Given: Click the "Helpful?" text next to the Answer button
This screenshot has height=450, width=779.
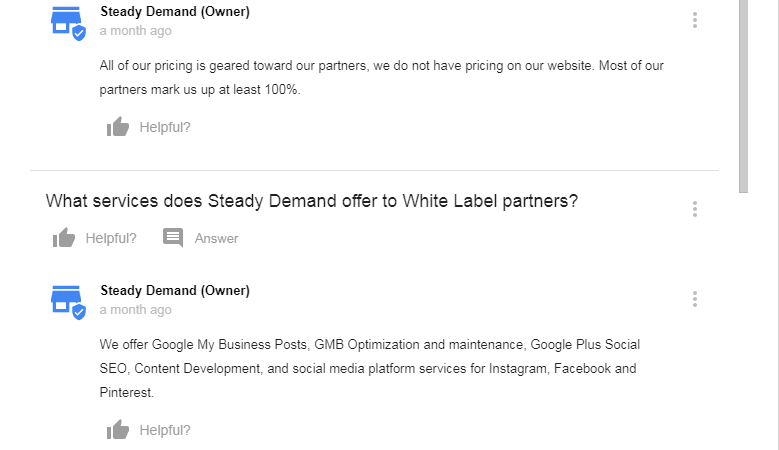Looking at the screenshot, I should point(111,238).
